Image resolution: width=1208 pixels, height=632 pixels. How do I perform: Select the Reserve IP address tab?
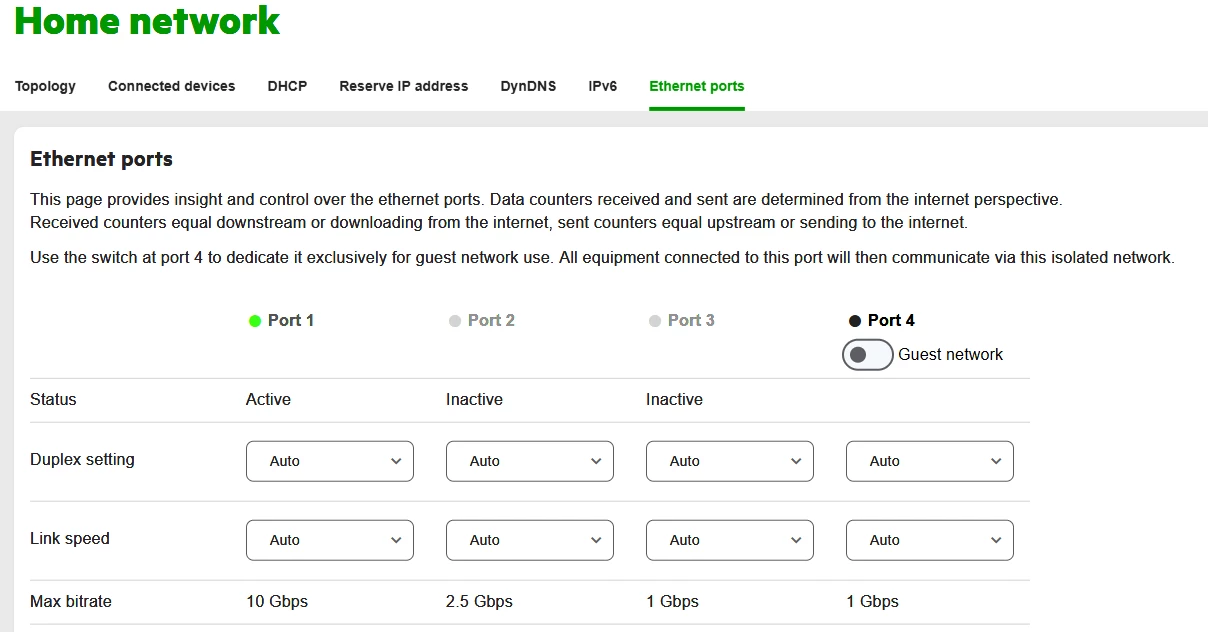click(403, 86)
